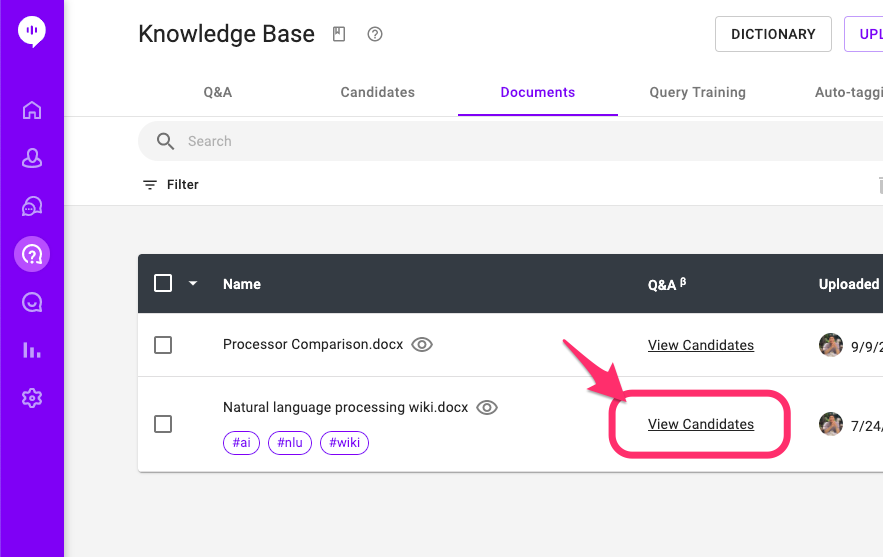The width and height of the screenshot is (883, 557).
Task: Check the Natural language processing wiki.docx checkbox
Action: [163, 424]
